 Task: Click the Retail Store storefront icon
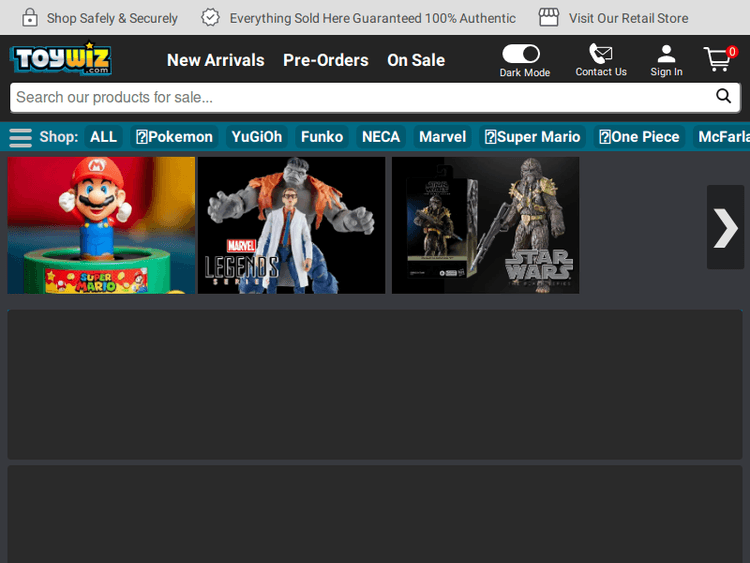[x=548, y=17]
